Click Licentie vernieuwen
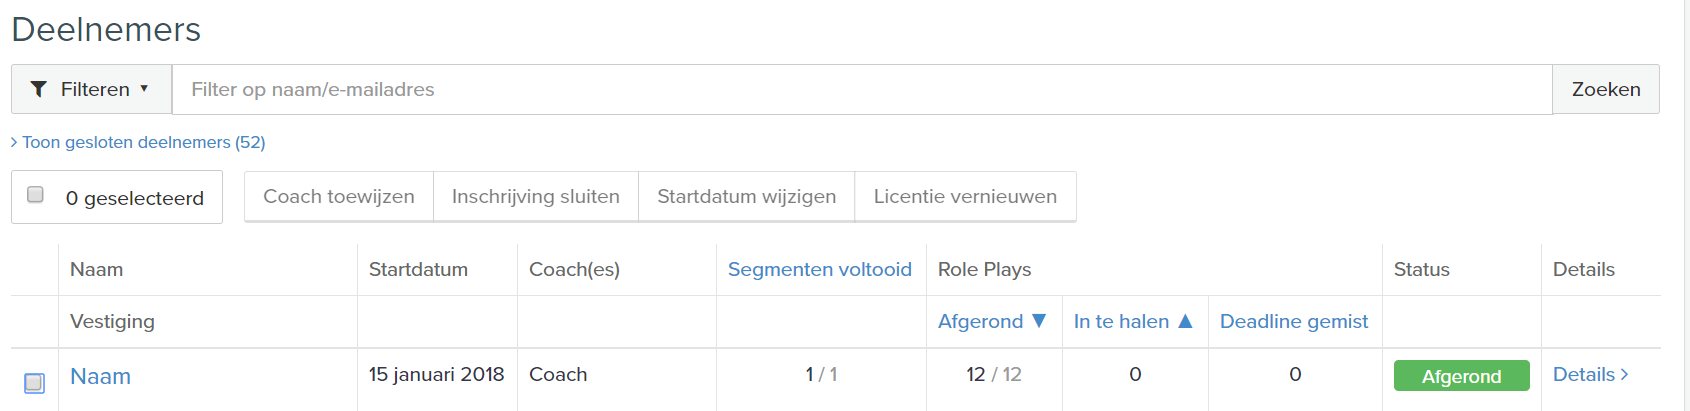1690x411 pixels. point(965,196)
